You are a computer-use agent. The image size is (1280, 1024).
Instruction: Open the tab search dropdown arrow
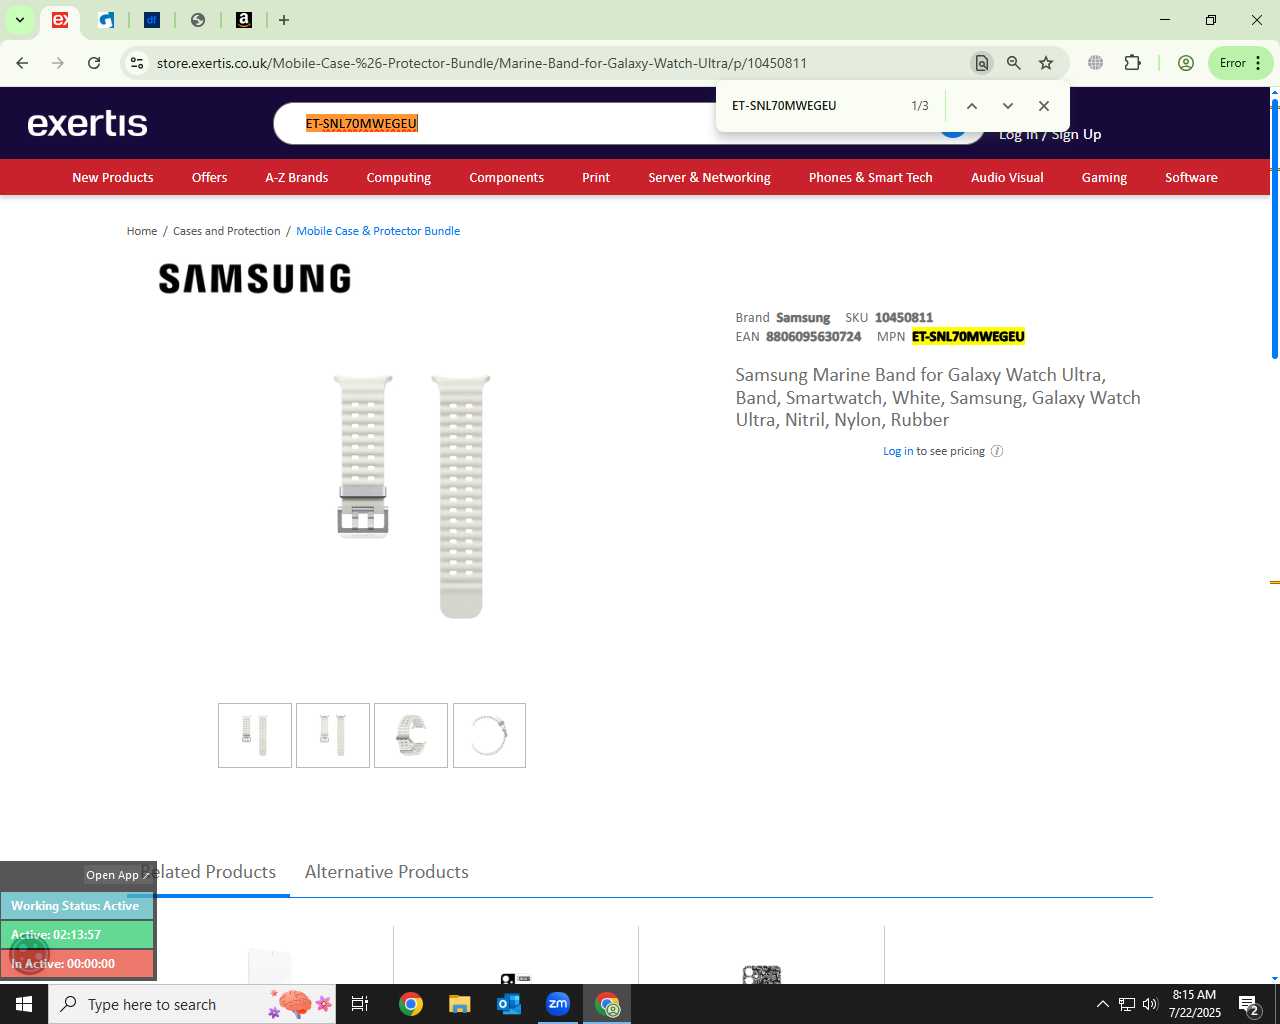click(x=19, y=20)
